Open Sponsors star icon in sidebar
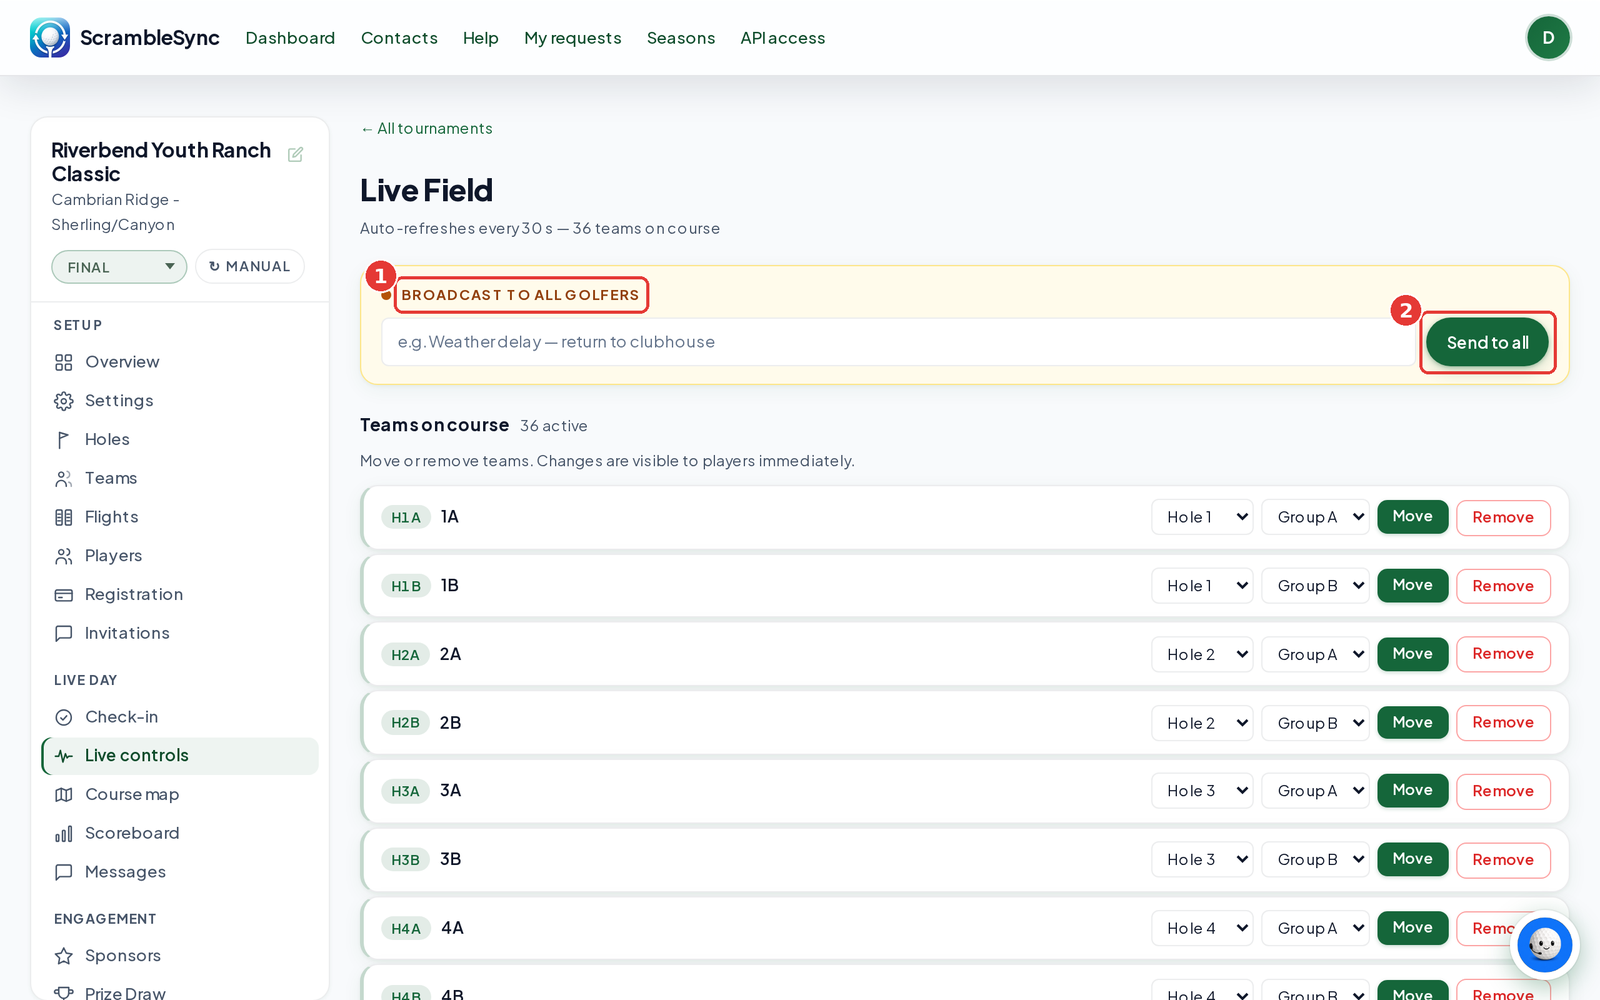This screenshot has height=1000, width=1600. 64,956
